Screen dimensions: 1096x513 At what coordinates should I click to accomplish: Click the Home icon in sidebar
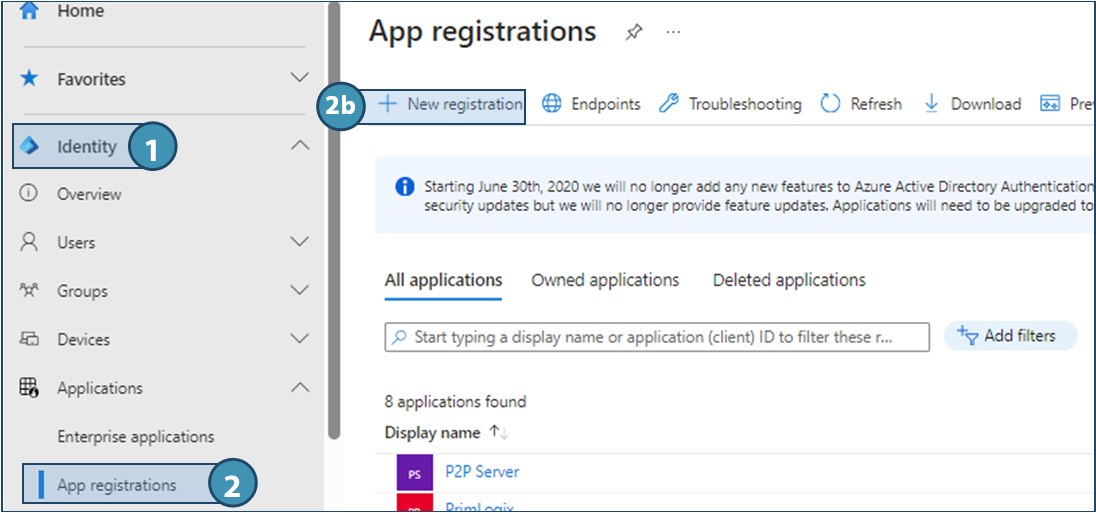[30, 11]
